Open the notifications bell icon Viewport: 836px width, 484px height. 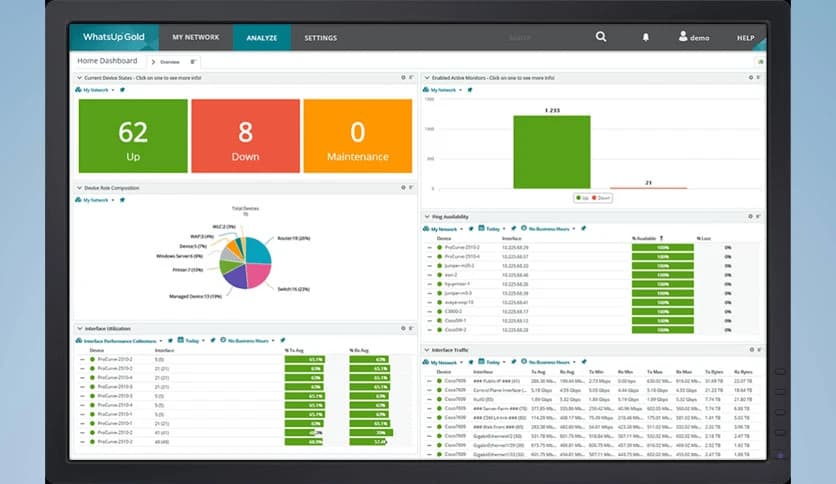tap(645, 37)
